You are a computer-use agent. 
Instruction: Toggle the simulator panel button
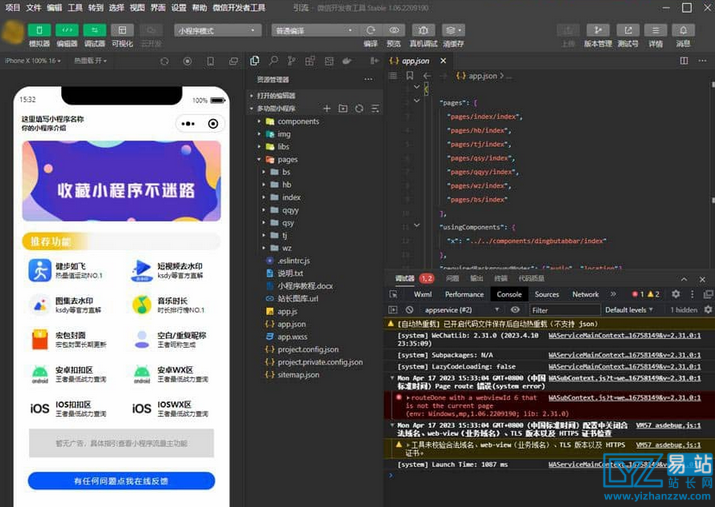point(39,30)
